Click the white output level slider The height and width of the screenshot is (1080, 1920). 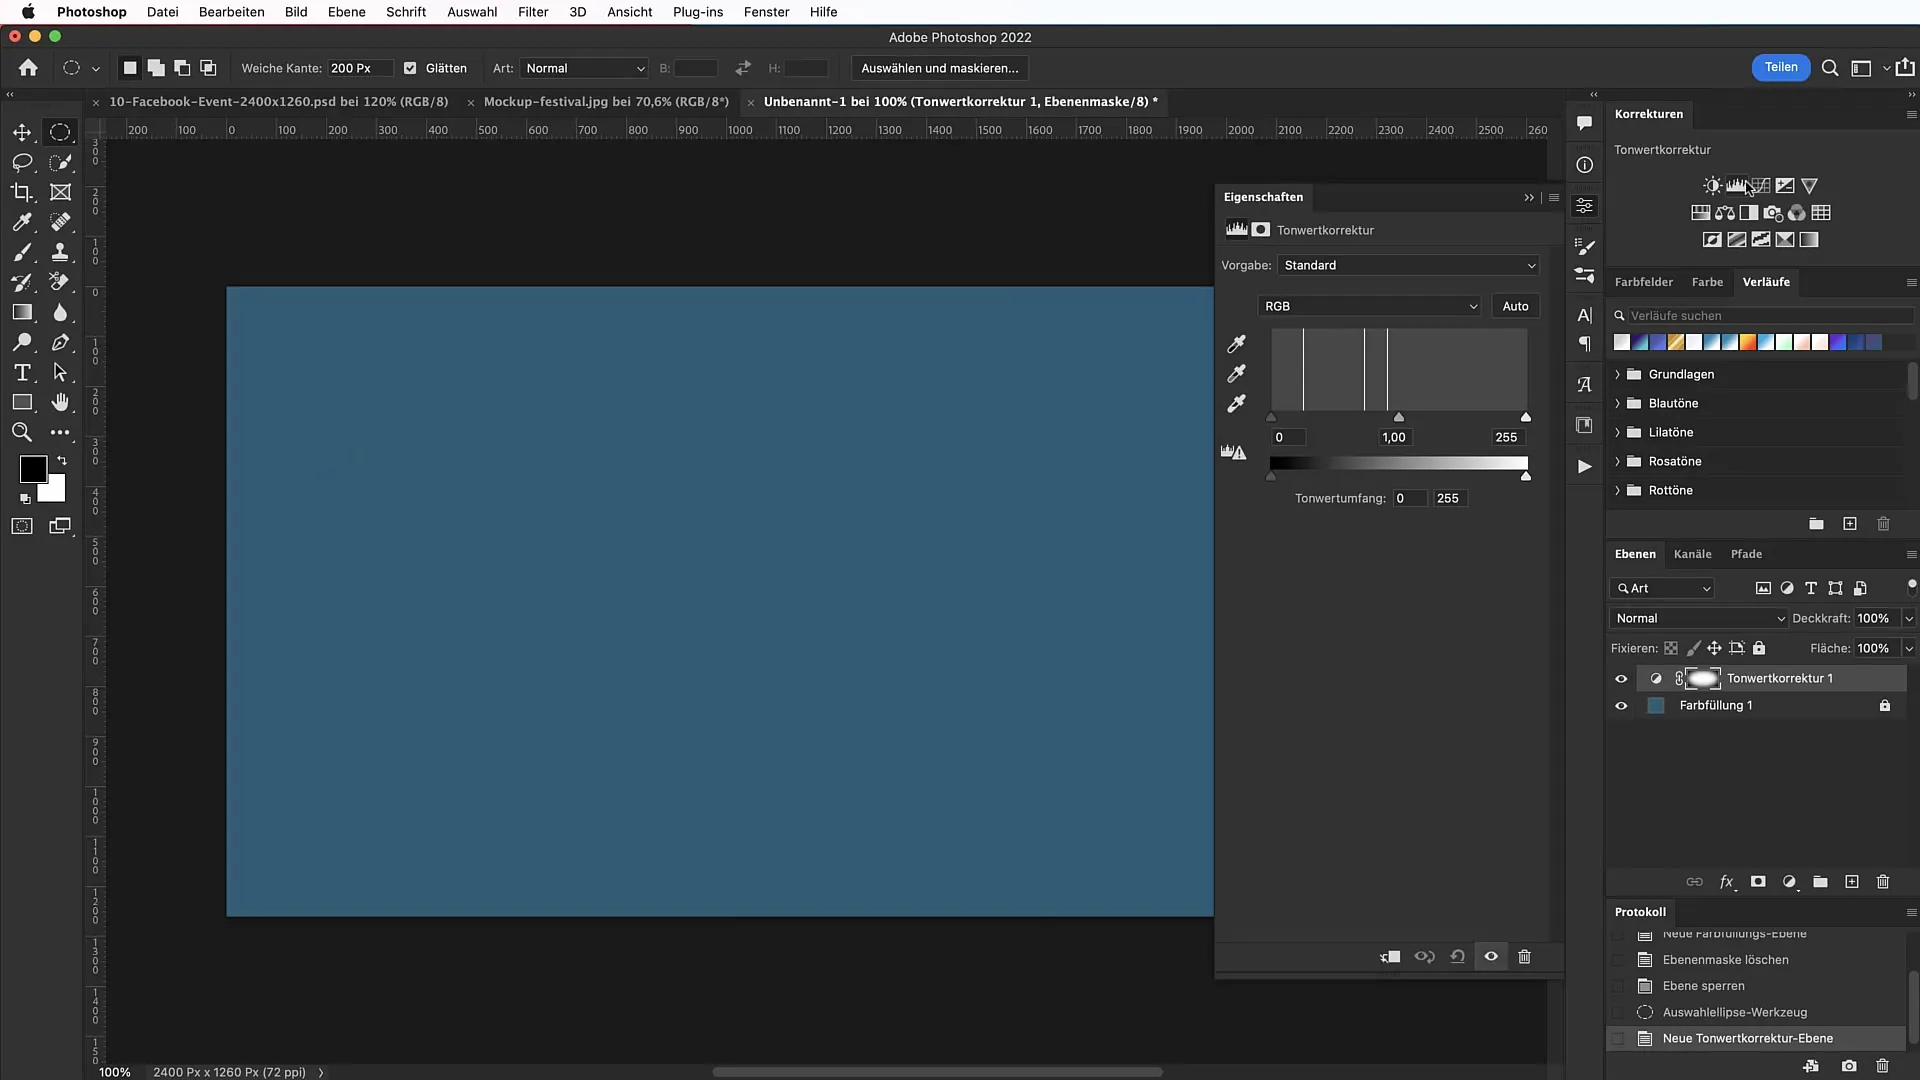click(1526, 476)
